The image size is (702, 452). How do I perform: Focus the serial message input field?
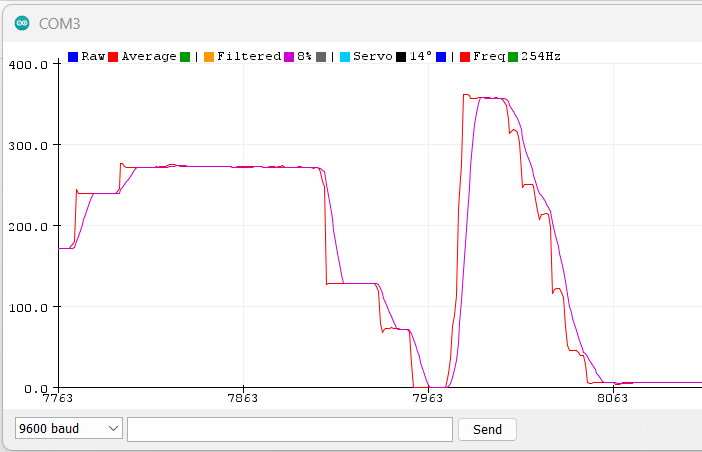pyautogui.click(x=290, y=429)
